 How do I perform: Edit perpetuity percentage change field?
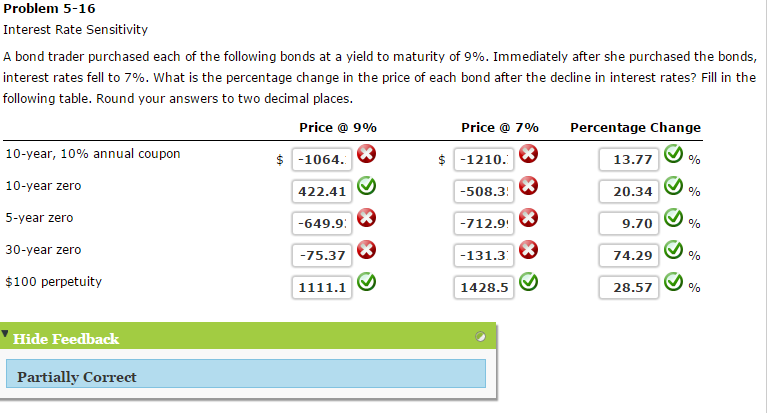(x=629, y=287)
